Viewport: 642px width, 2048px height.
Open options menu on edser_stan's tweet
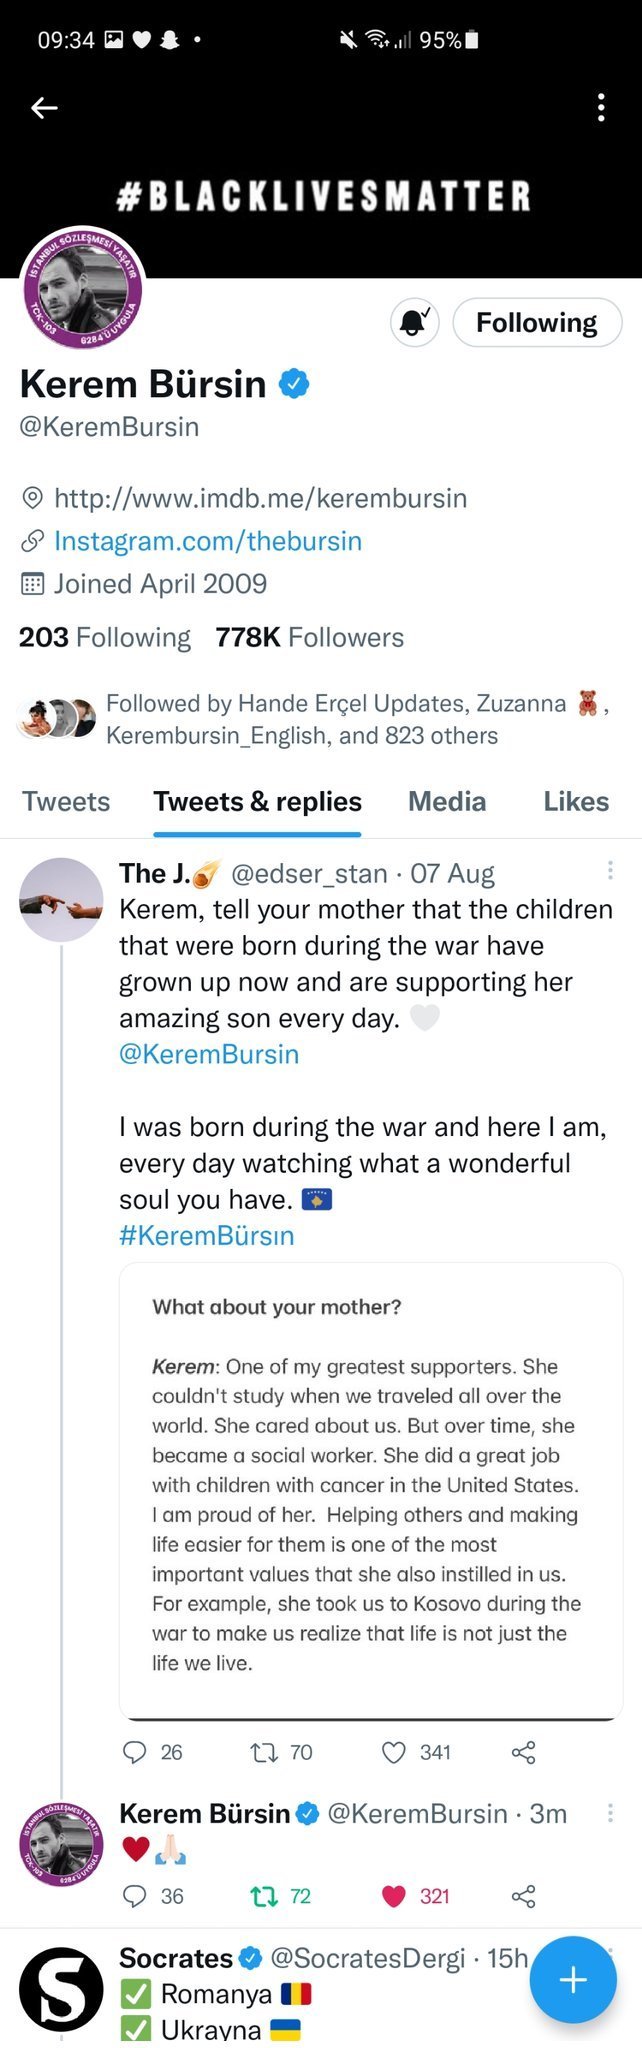click(x=610, y=871)
